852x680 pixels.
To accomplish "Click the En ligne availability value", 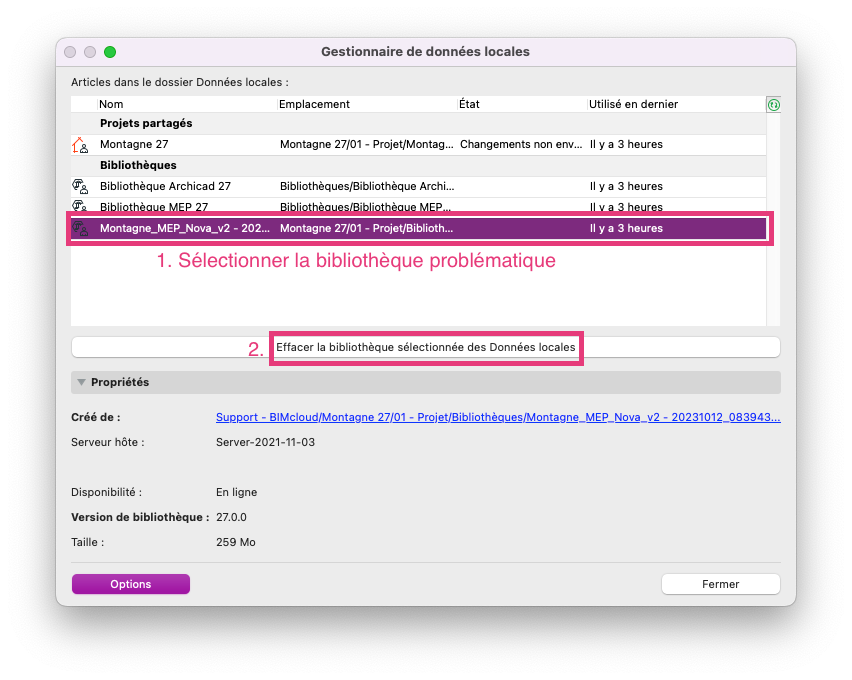I will [236, 492].
